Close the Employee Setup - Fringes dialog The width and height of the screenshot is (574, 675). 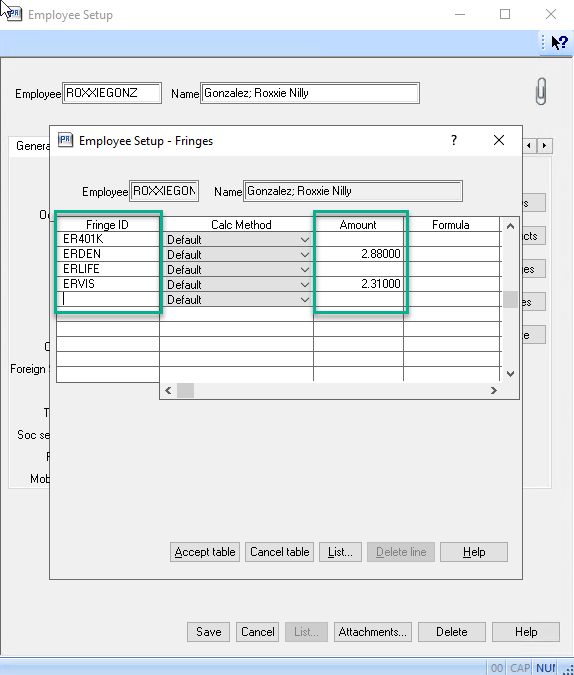pyautogui.click(x=499, y=140)
